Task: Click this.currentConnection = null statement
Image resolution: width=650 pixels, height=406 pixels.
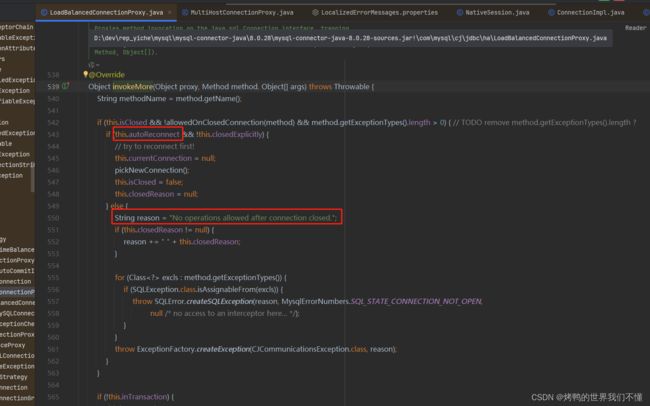Action: [x=165, y=158]
